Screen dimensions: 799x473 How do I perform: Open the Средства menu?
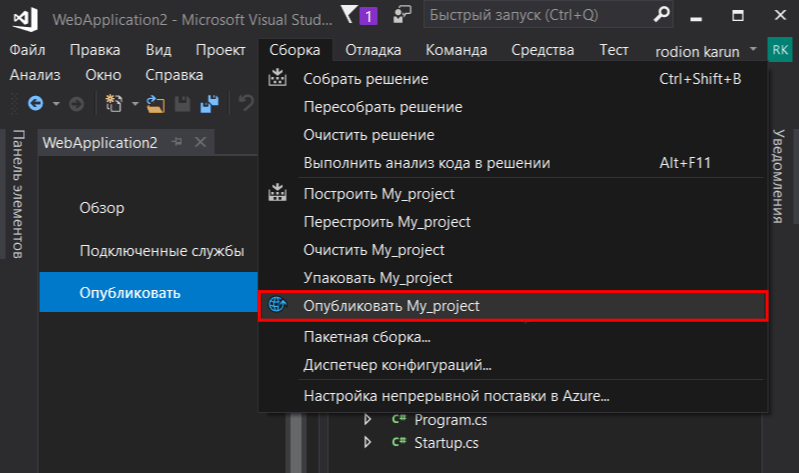click(x=543, y=50)
